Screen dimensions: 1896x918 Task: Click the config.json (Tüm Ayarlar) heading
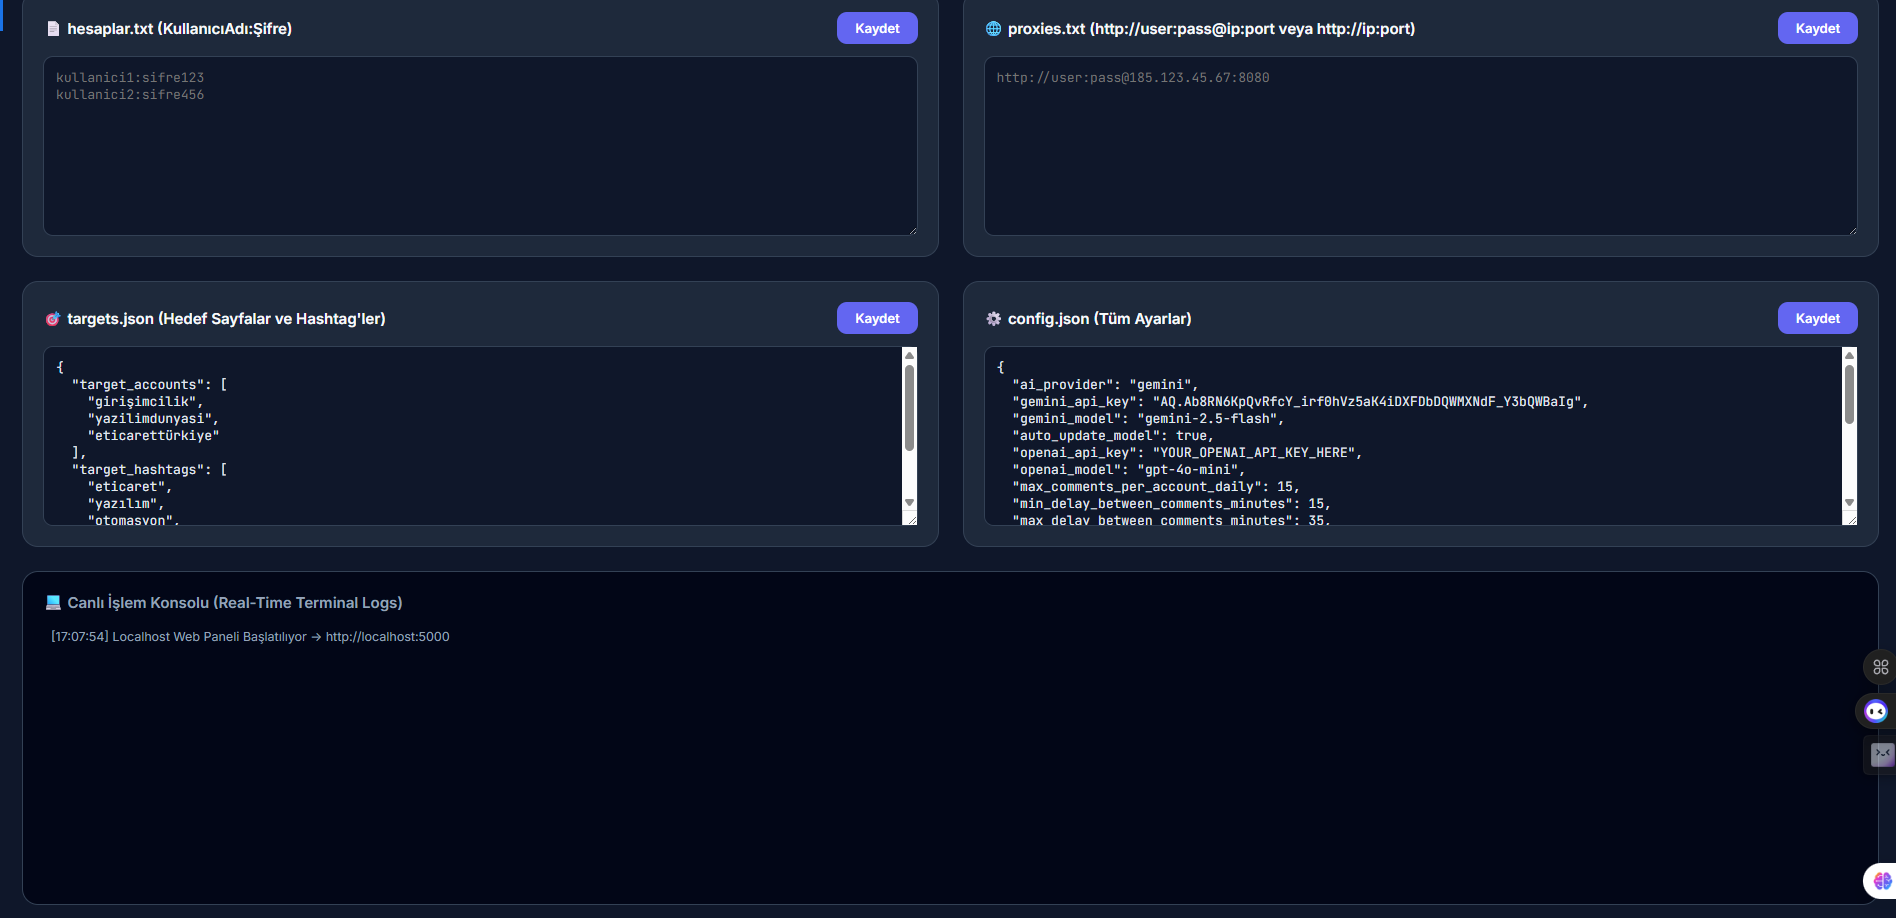(1100, 319)
